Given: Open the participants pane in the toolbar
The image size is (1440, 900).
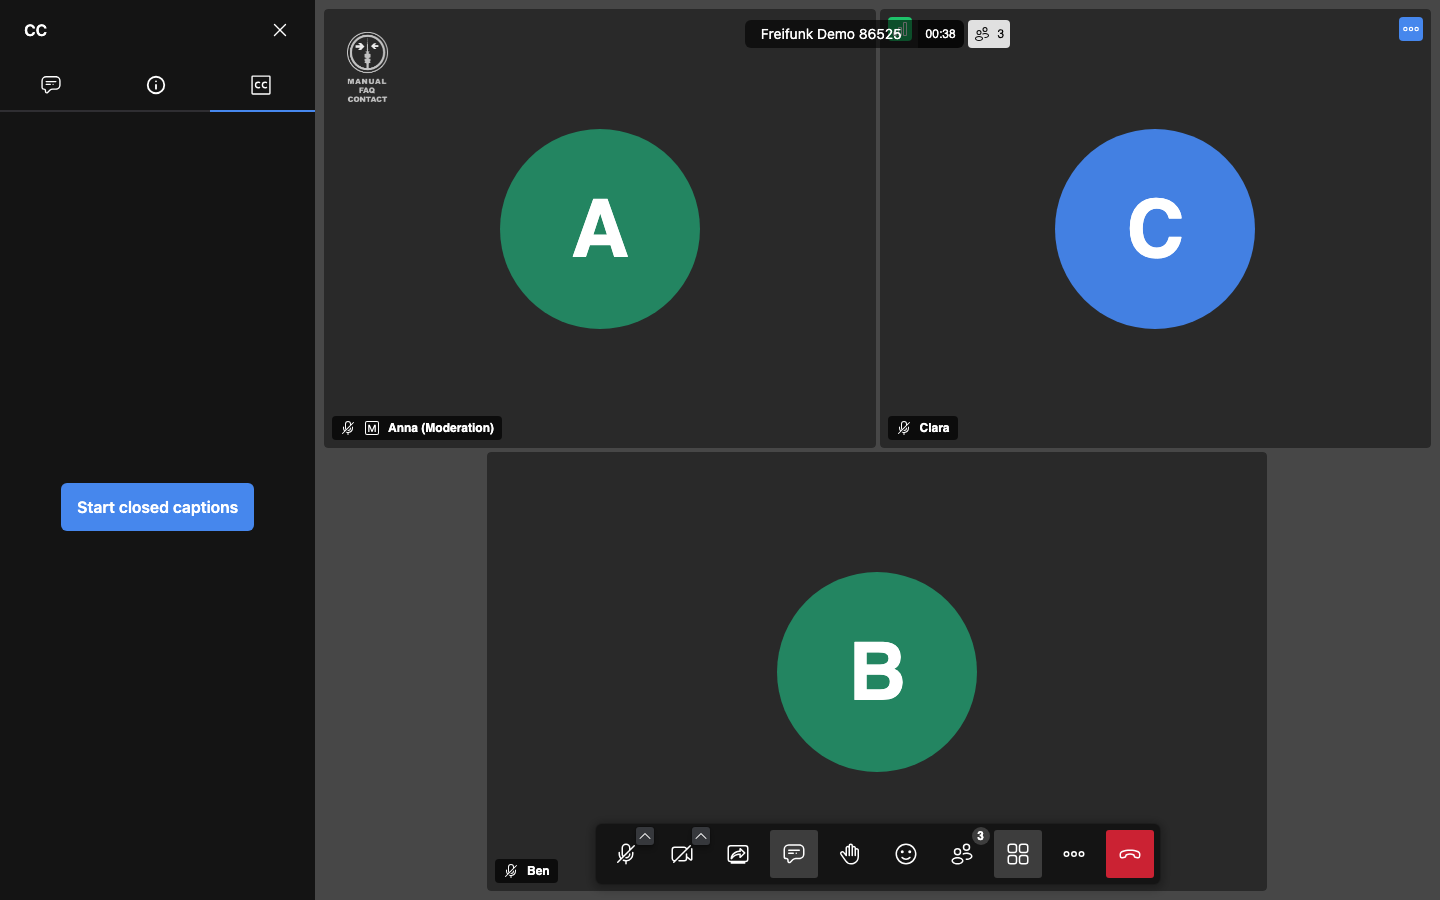Looking at the screenshot, I should [x=962, y=854].
